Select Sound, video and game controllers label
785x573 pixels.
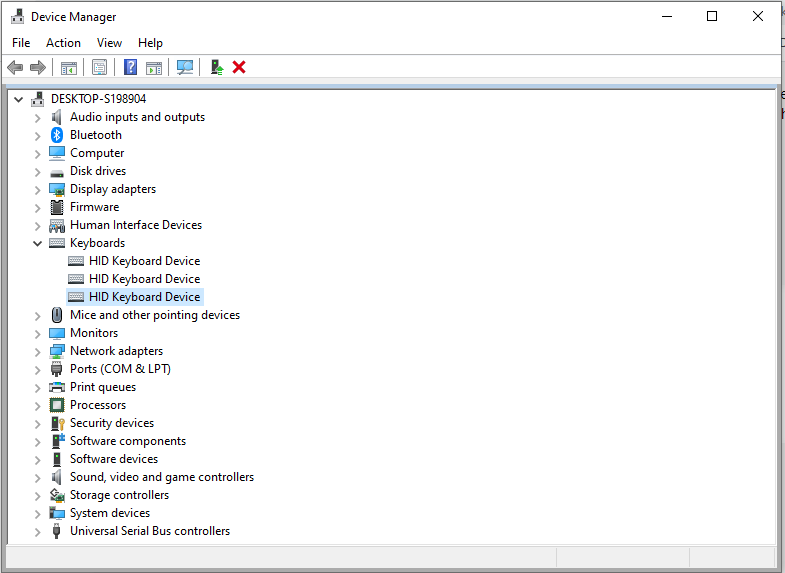162,477
